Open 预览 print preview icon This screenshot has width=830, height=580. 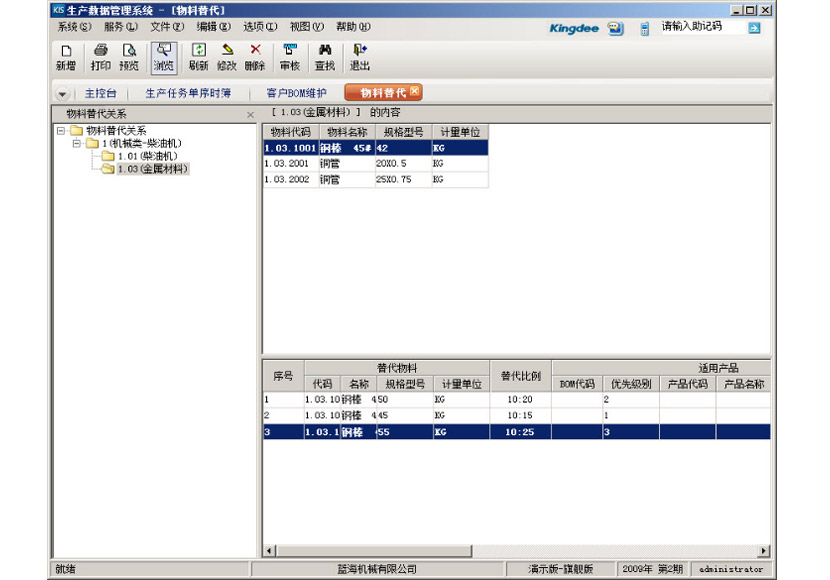point(129,56)
